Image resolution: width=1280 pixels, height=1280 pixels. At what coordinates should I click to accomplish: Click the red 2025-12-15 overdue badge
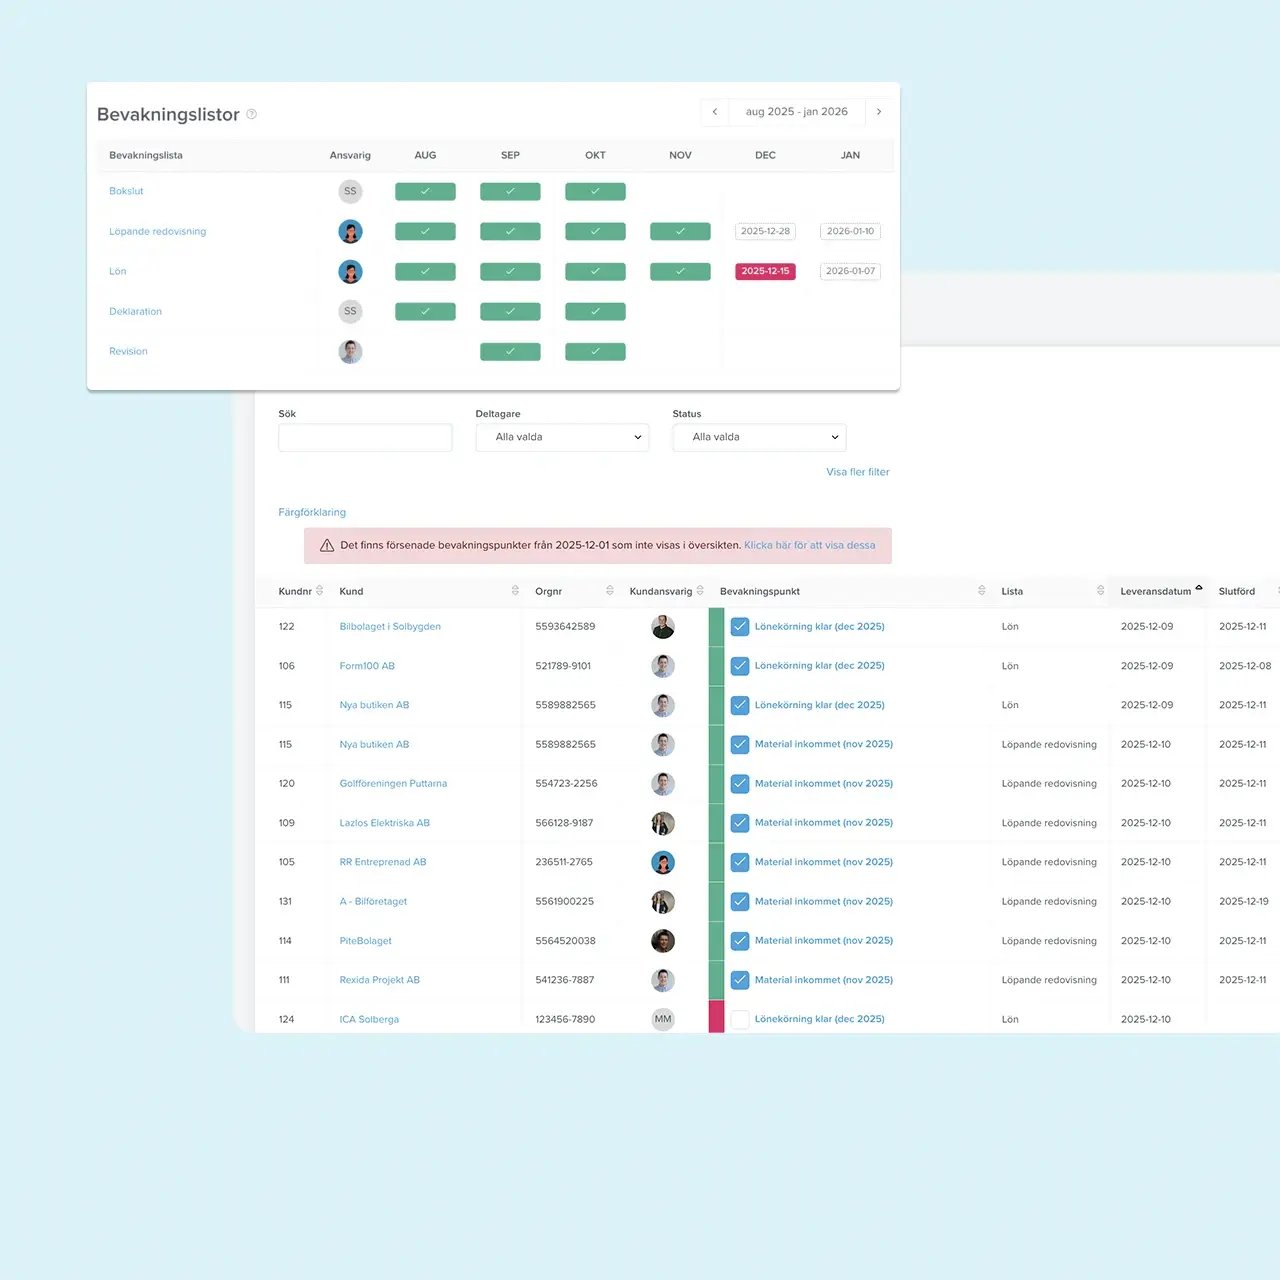[765, 271]
